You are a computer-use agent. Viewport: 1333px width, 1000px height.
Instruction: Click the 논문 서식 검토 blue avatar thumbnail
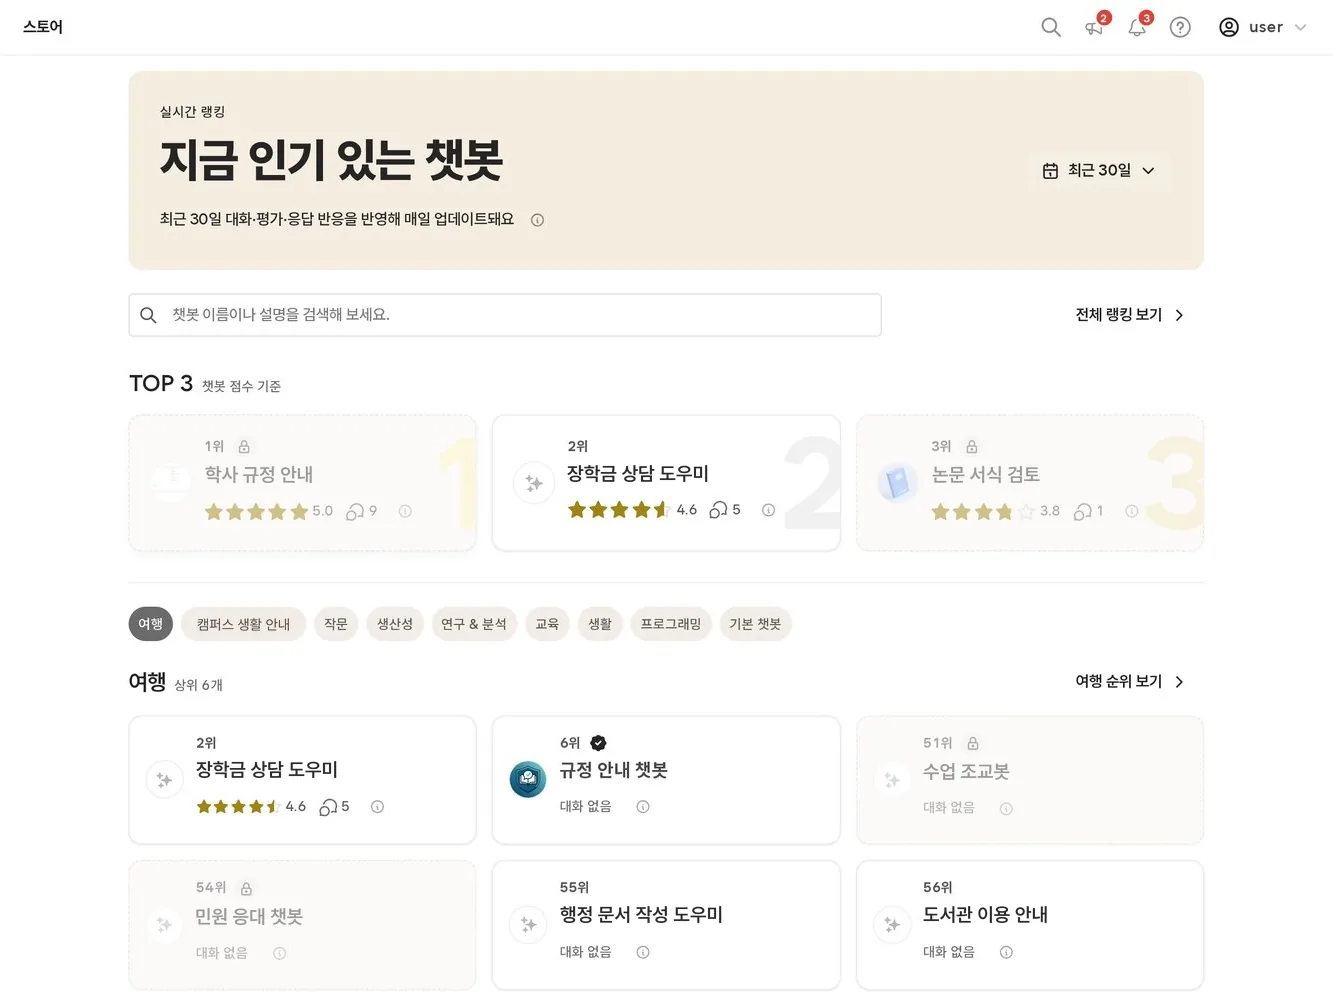(x=897, y=483)
